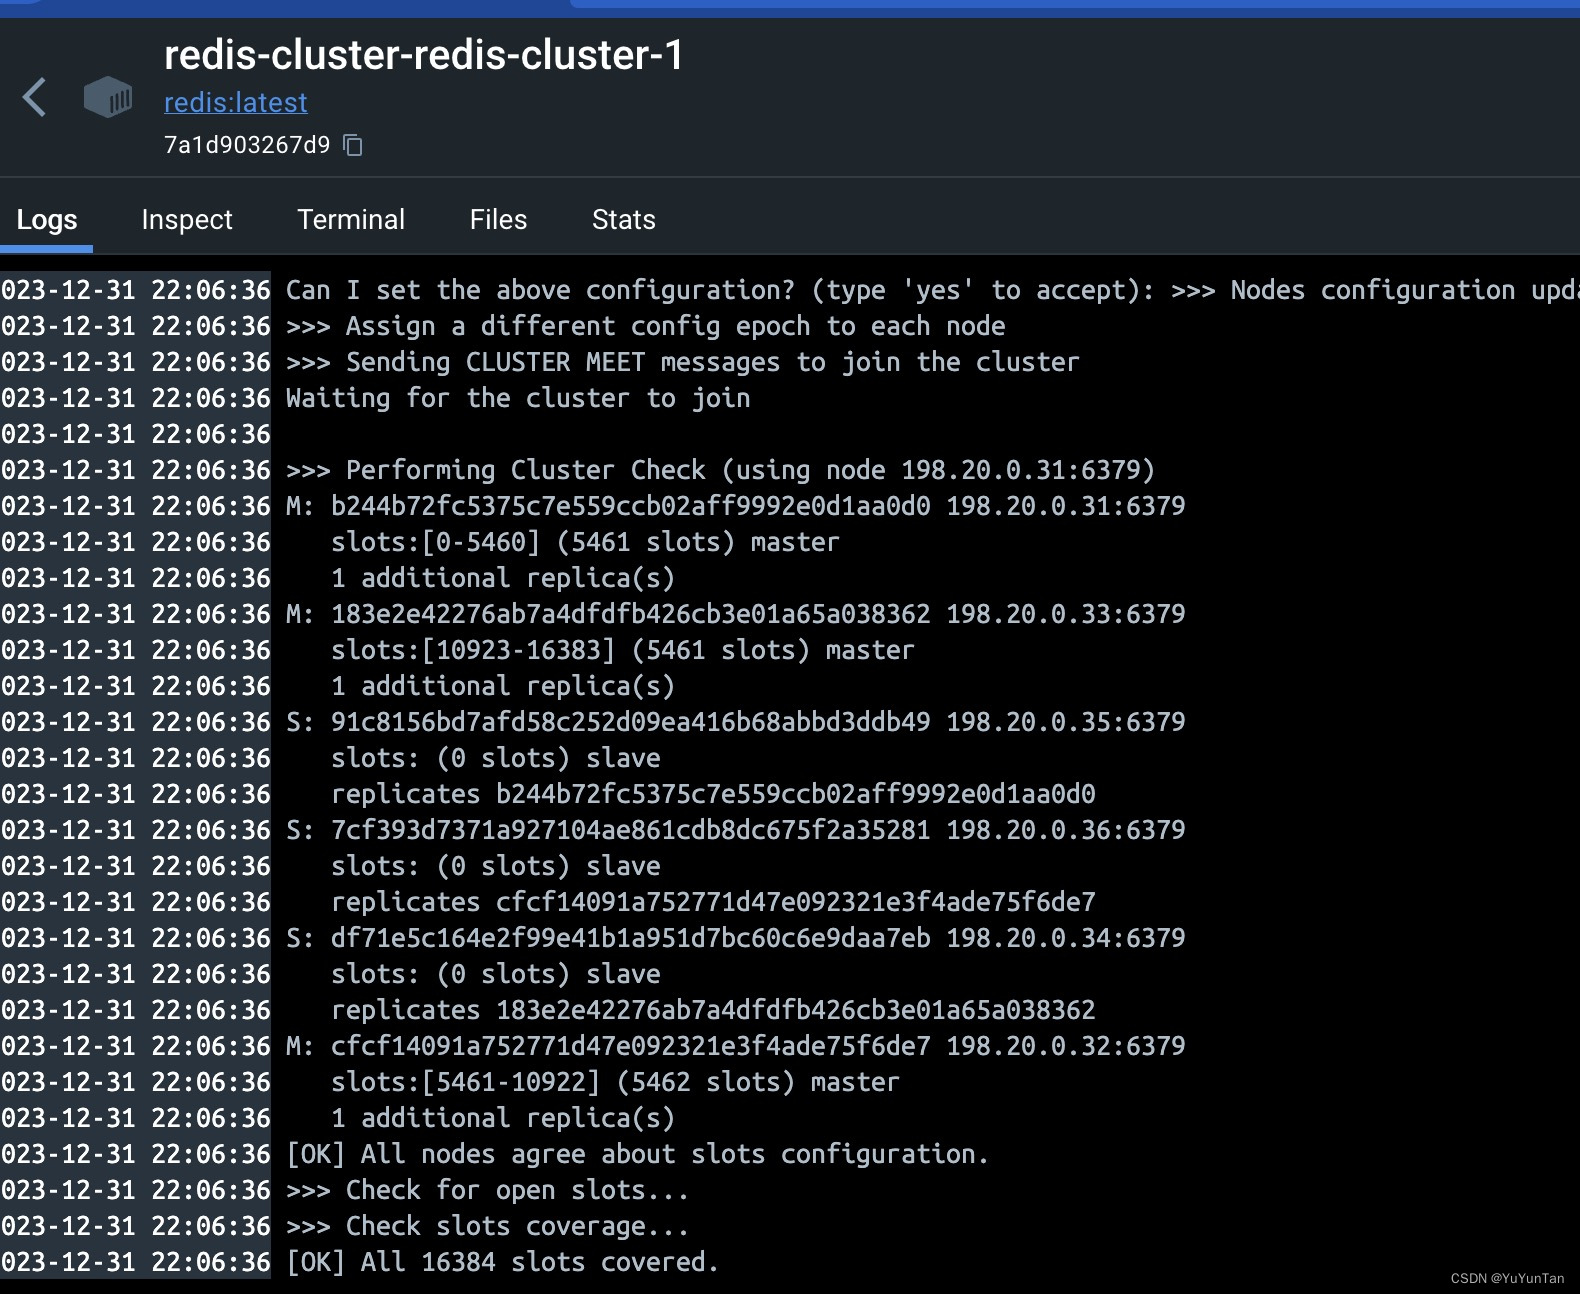The height and width of the screenshot is (1294, 1580).
Task: Click the 'Check for open slots...' log line
Action: 488,1190
